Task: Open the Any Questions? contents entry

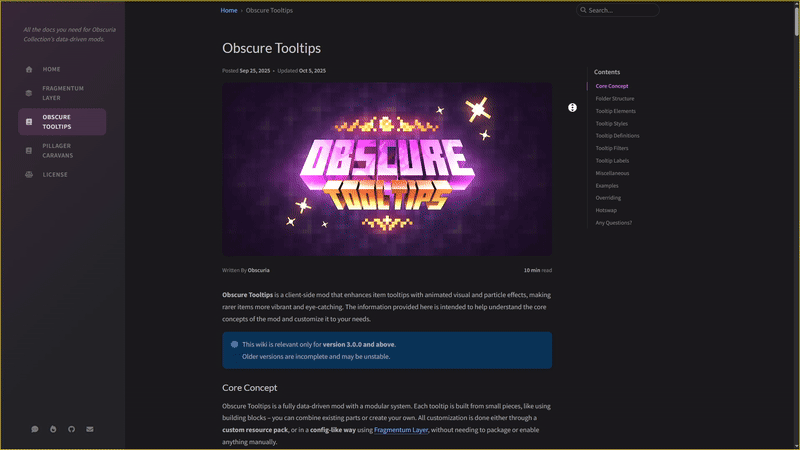Action: (x=613, y=223)
